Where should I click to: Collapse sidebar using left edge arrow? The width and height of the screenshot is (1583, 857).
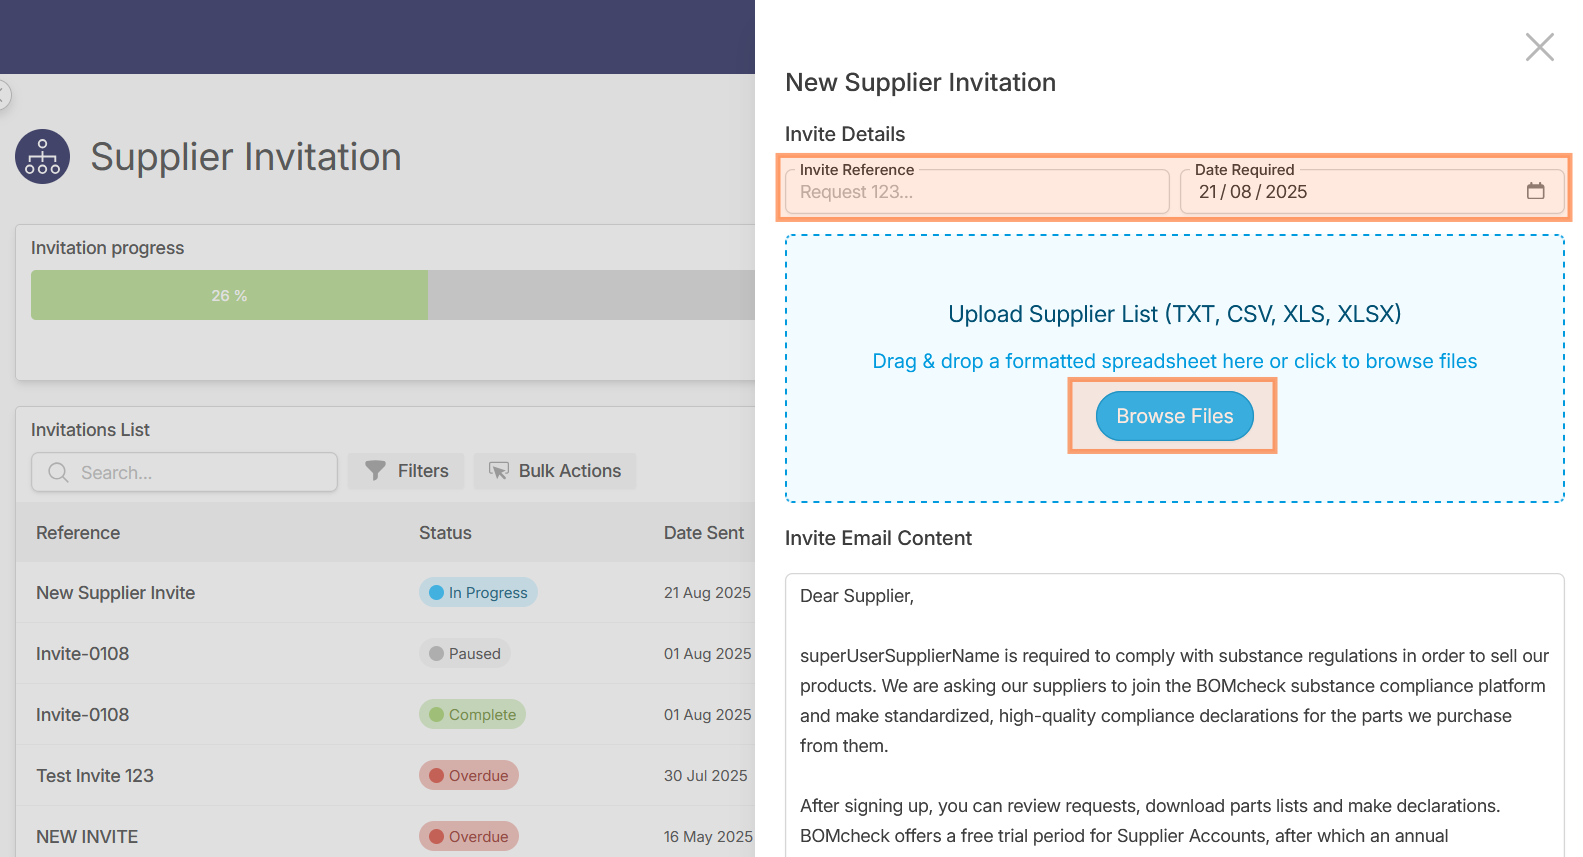click(x=3, y=95)
